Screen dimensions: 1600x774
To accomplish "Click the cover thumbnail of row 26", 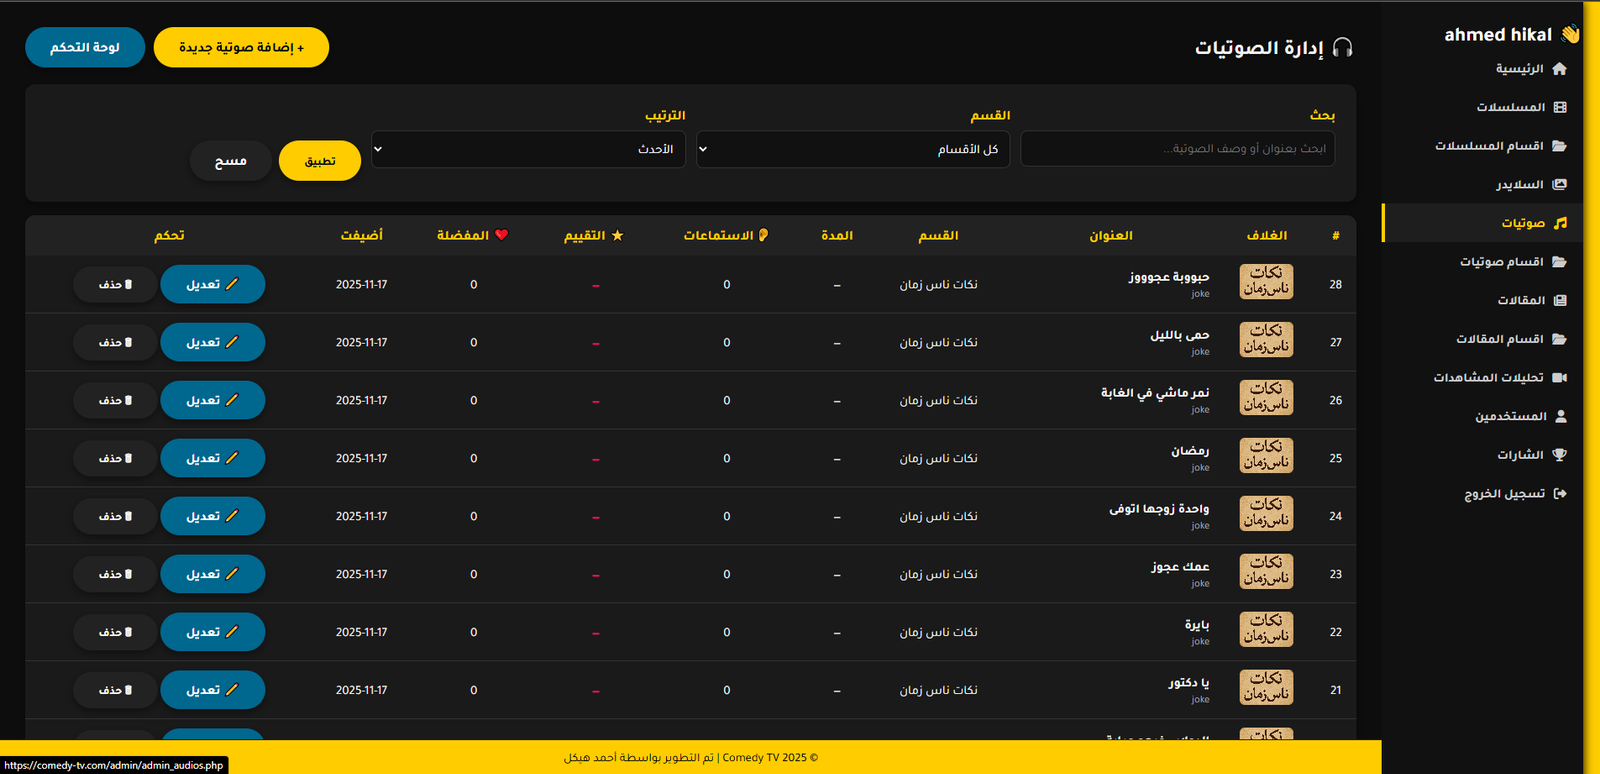I will point(1266,398).
